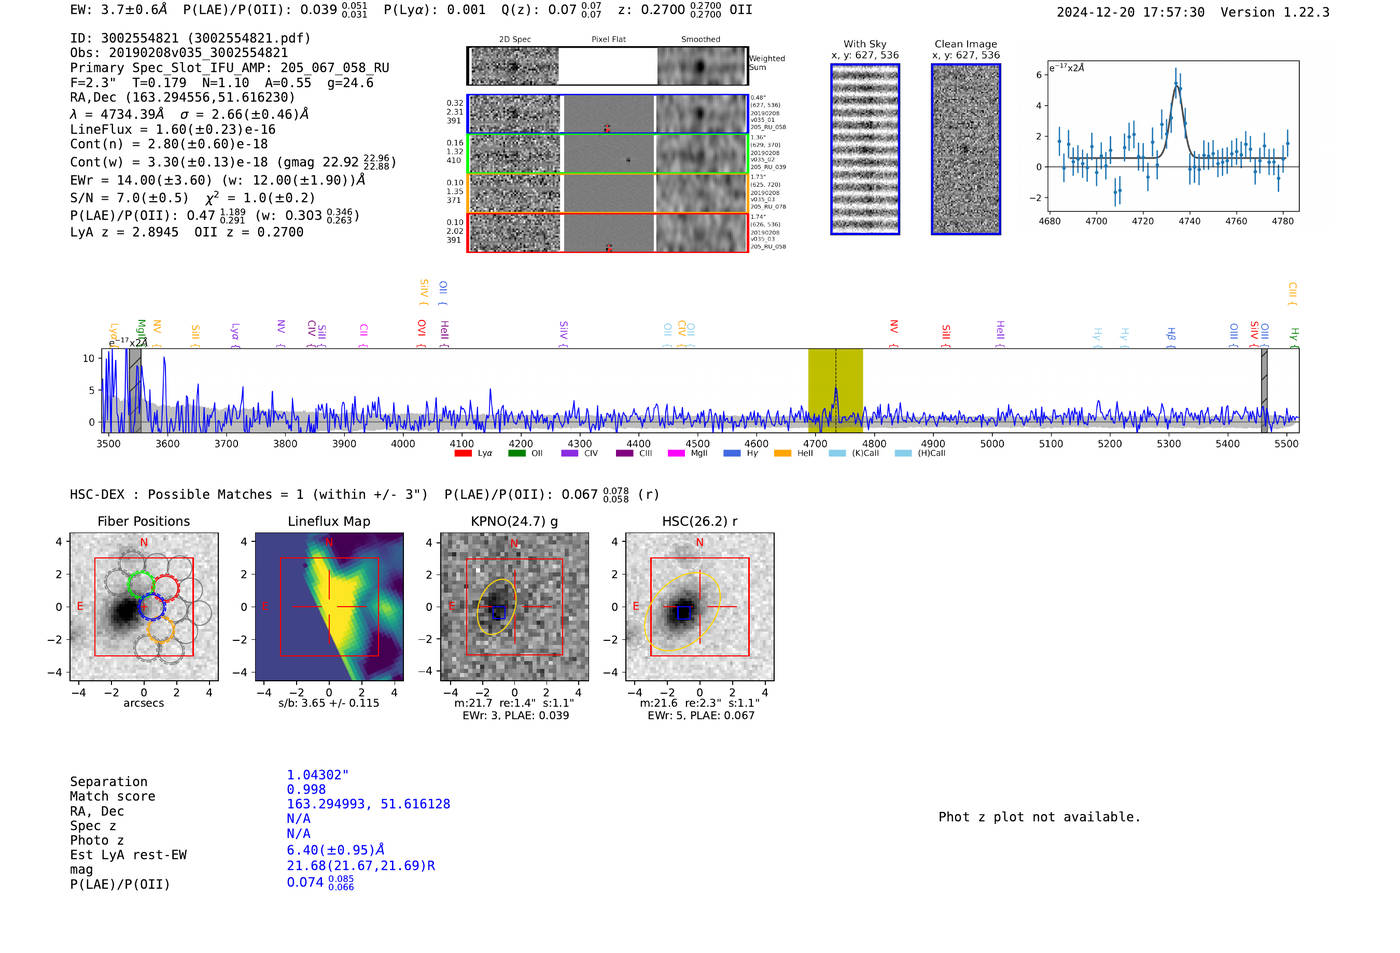Click the EWr: 5, PLAE: 0.067 caption

tap(701, 716)
